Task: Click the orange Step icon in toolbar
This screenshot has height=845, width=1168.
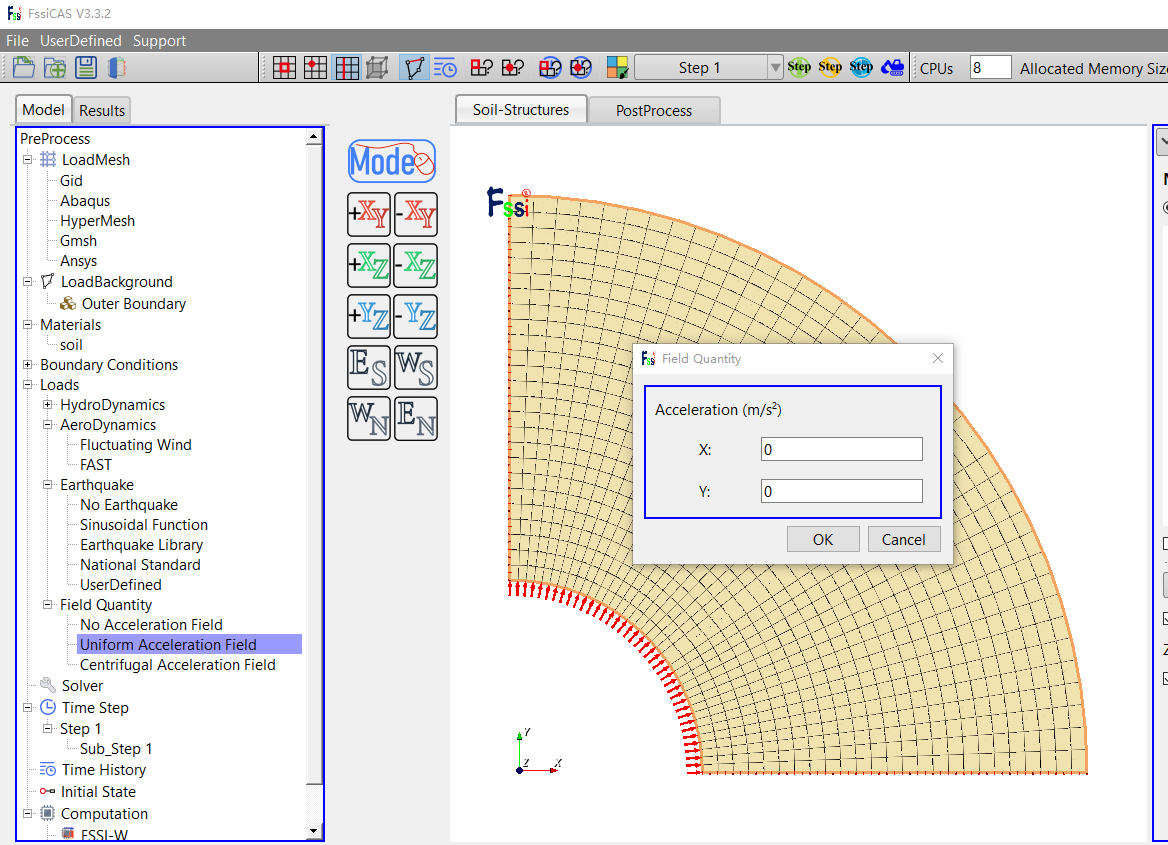Action: click(830, 68)
